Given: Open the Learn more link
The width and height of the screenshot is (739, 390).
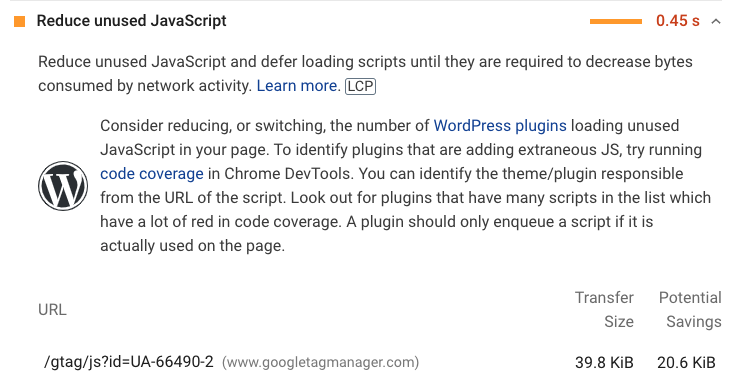Looking at the screenshot, I should pyautogui.click(x=296, y=86).
